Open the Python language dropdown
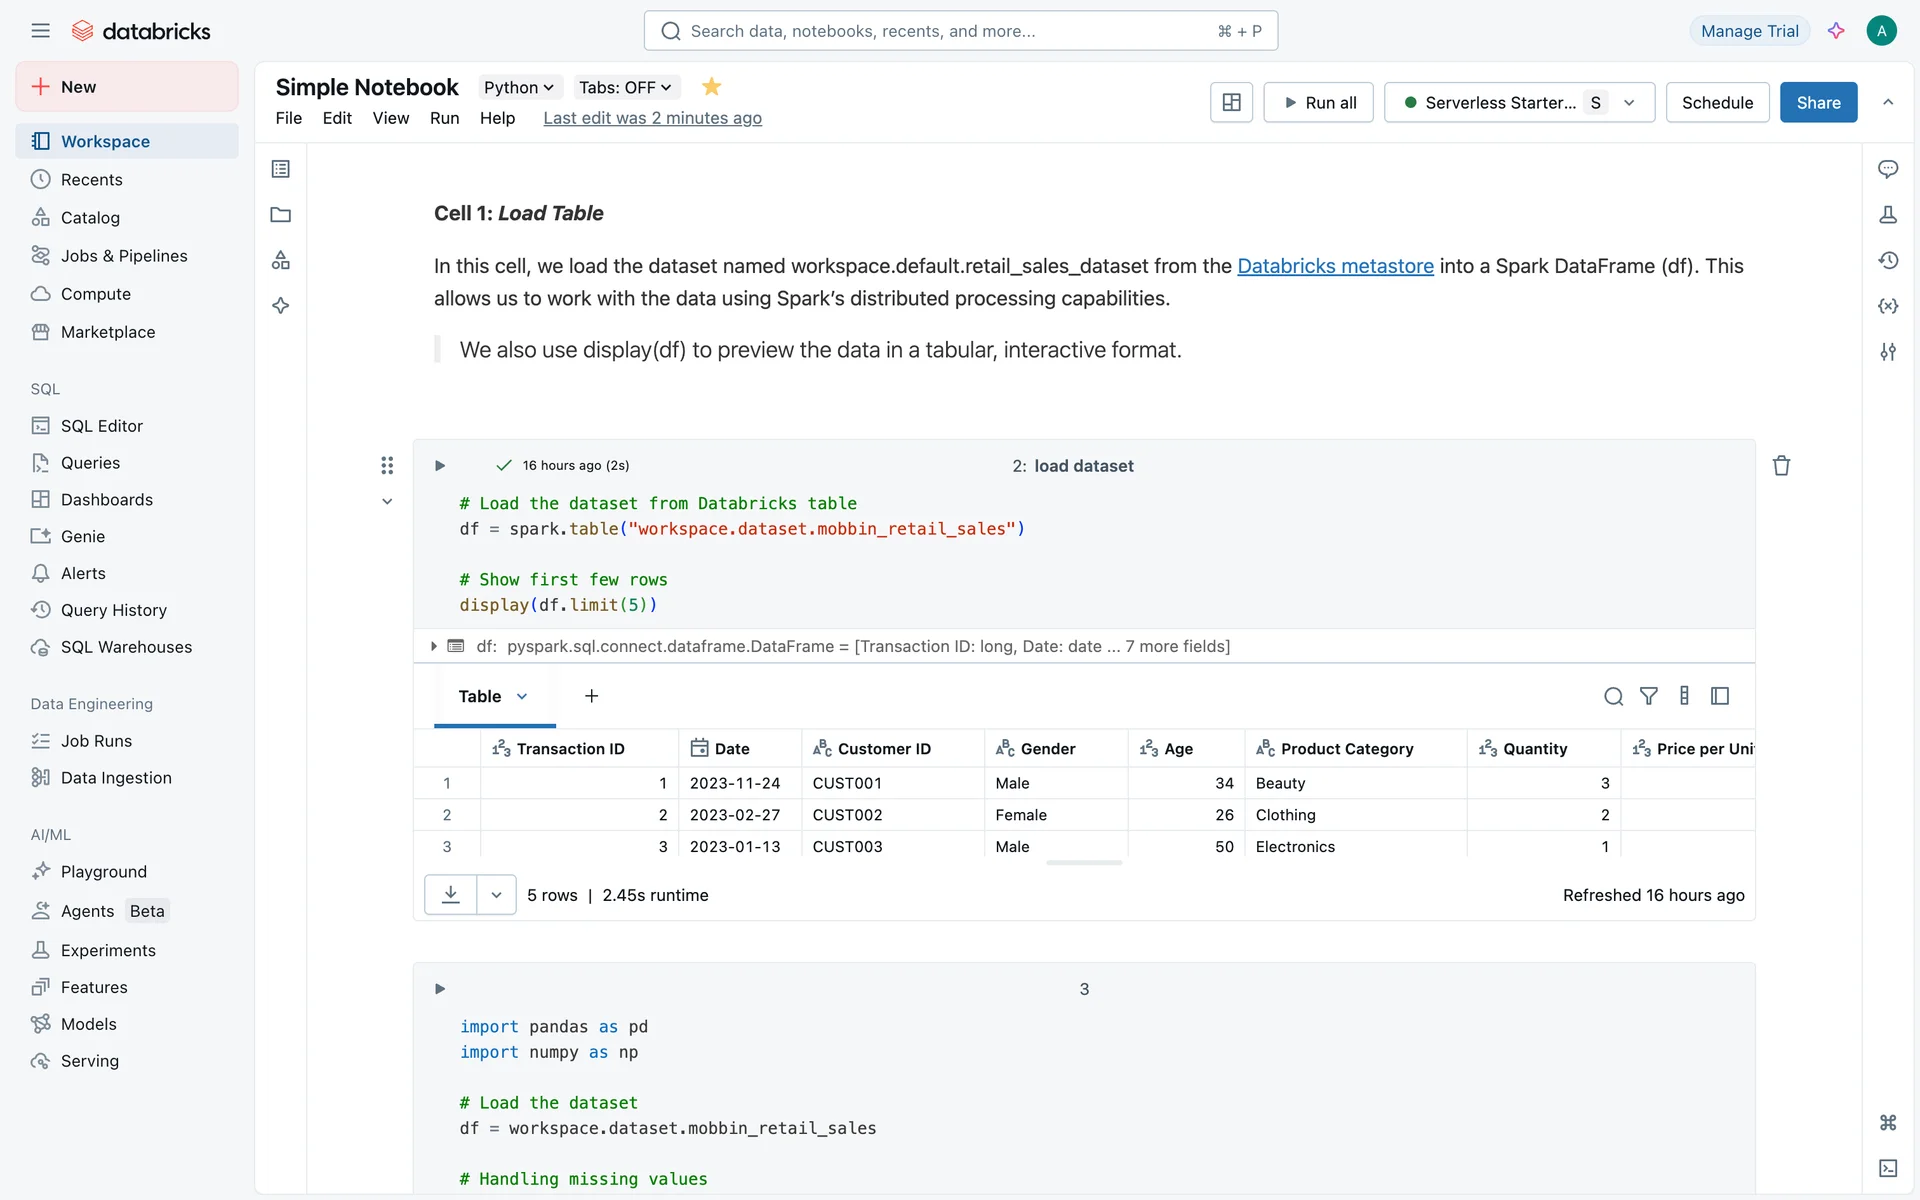 (518, 87)
